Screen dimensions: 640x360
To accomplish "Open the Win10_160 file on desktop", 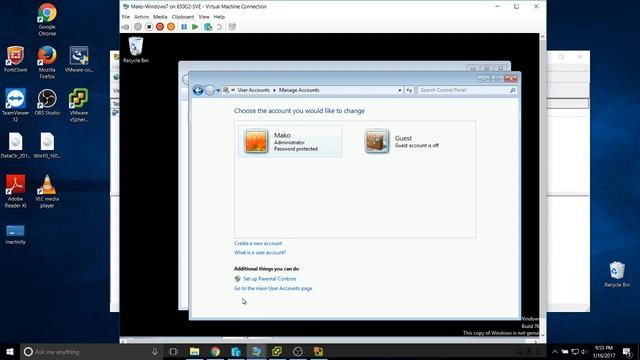I will coord(47,145).
